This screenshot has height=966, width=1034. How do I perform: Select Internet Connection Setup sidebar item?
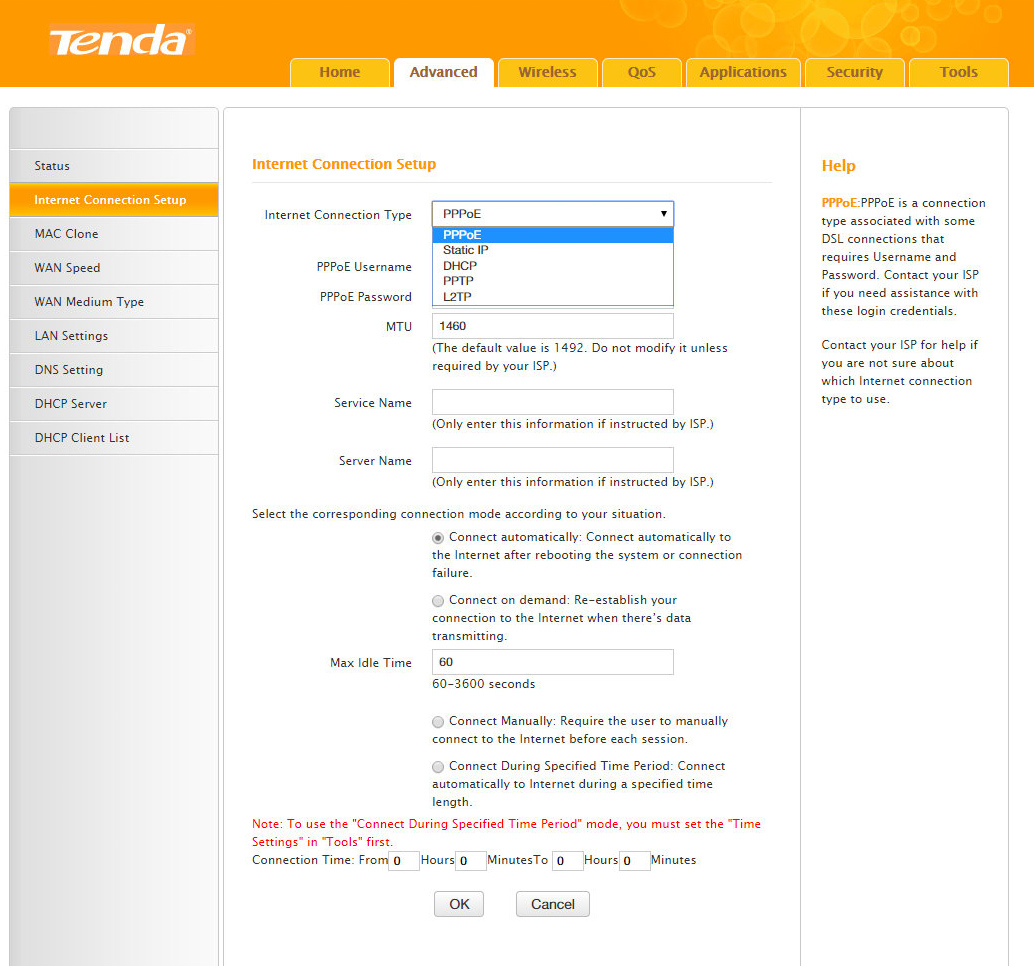tap(114, 200)
